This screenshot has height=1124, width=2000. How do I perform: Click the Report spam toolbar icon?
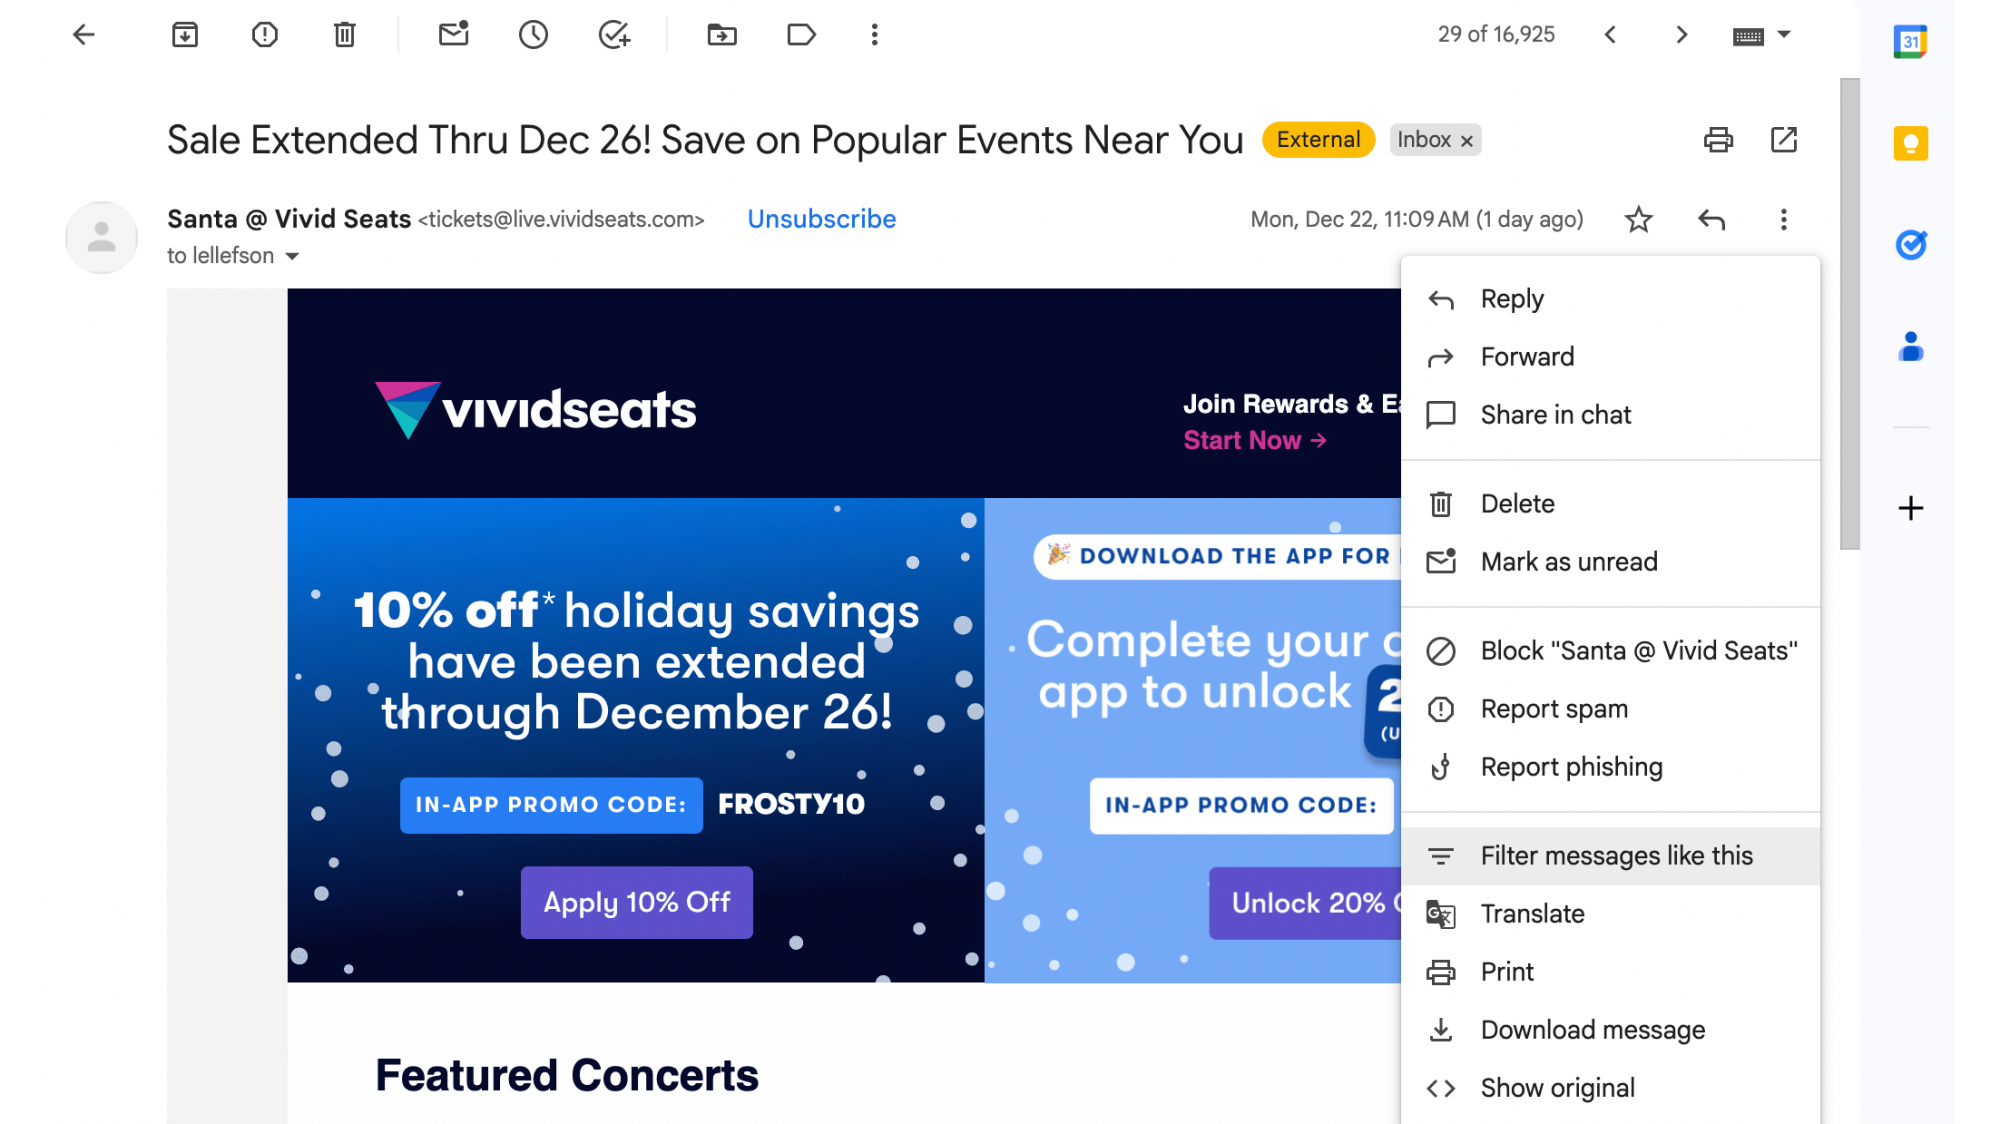(x=265, y=35)
